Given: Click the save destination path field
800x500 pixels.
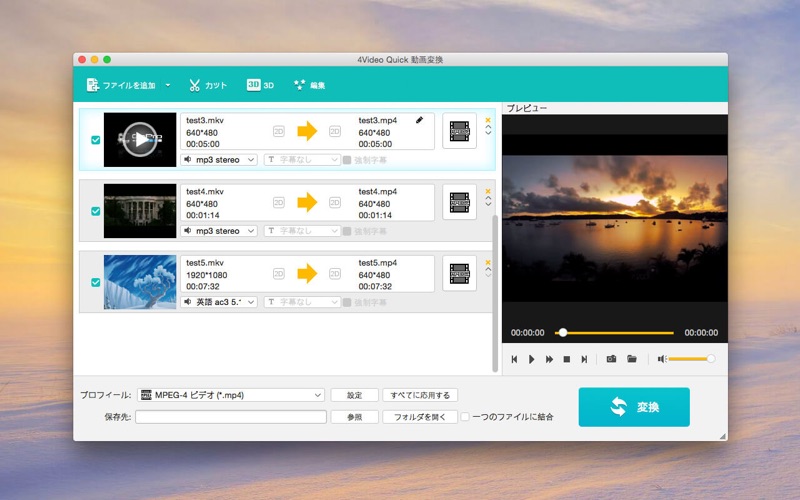Looking at the screenshot, I should point(231,417).
